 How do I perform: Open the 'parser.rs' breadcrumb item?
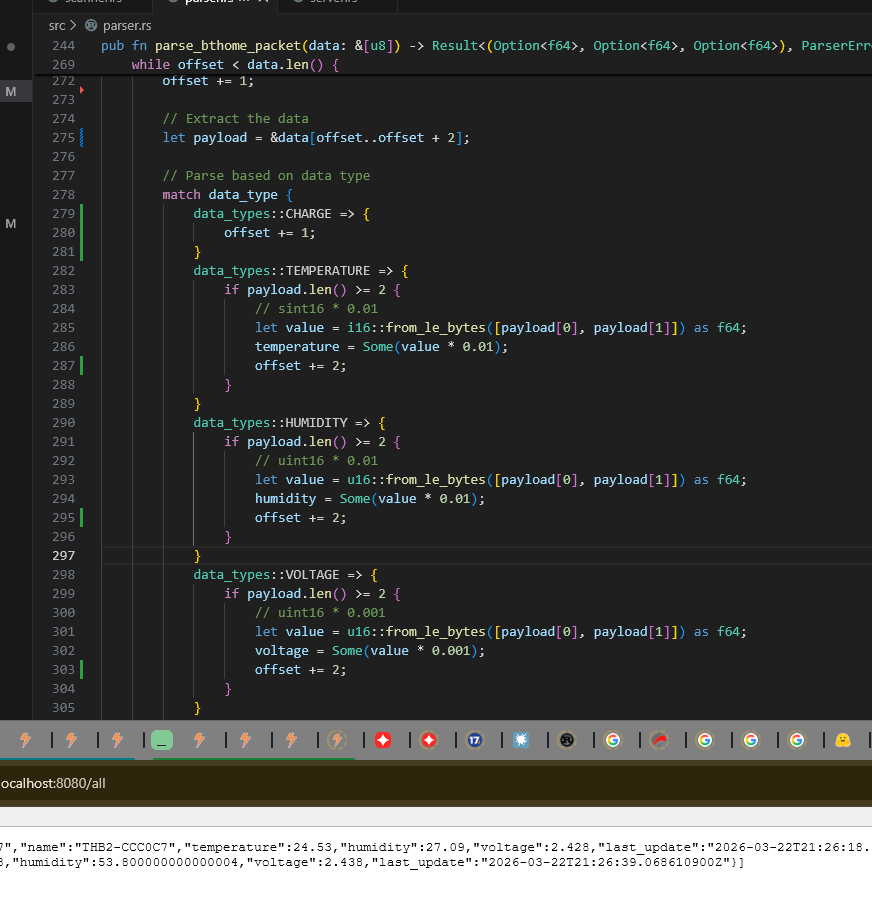coord(127,26)
